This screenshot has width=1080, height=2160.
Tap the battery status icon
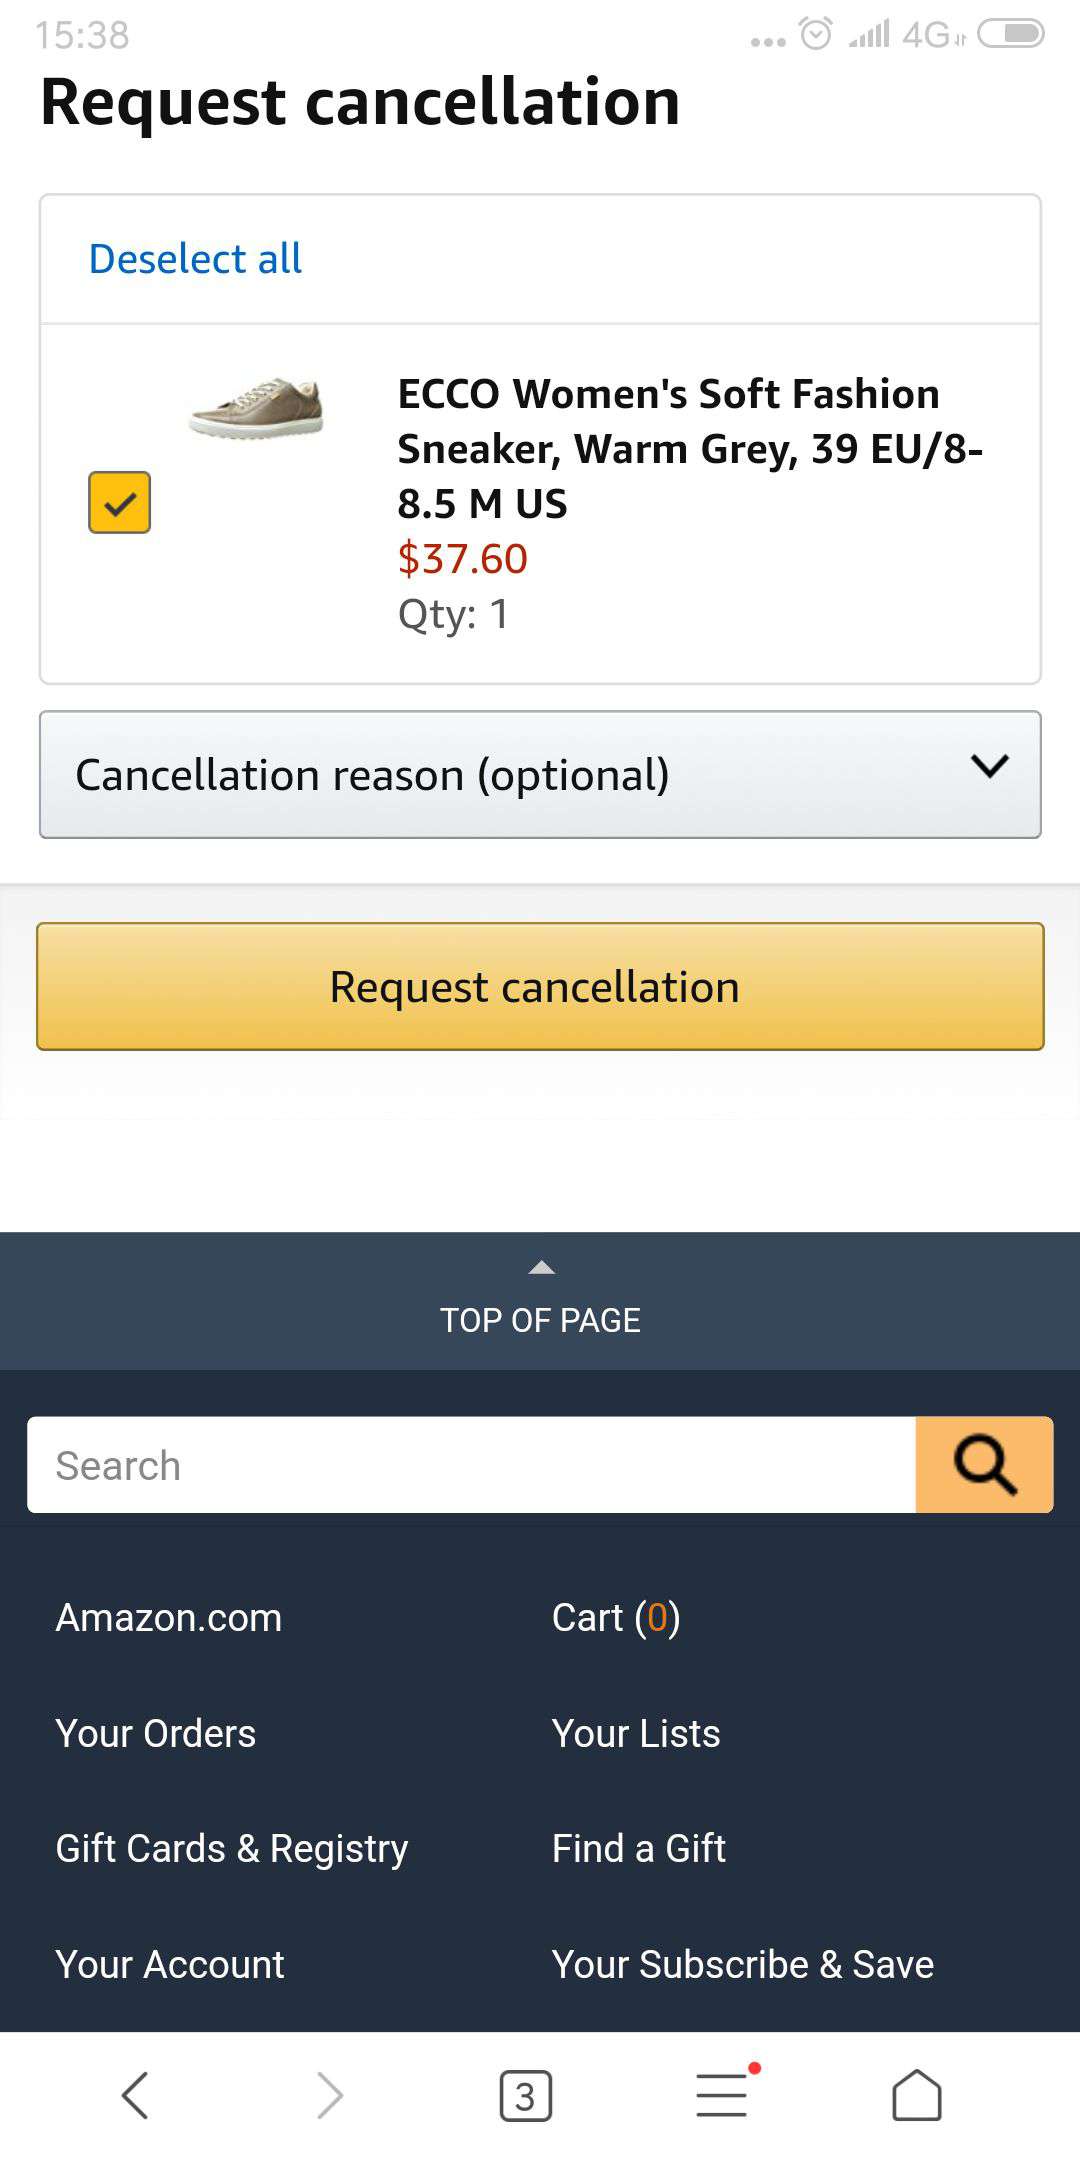point(1010,34)
